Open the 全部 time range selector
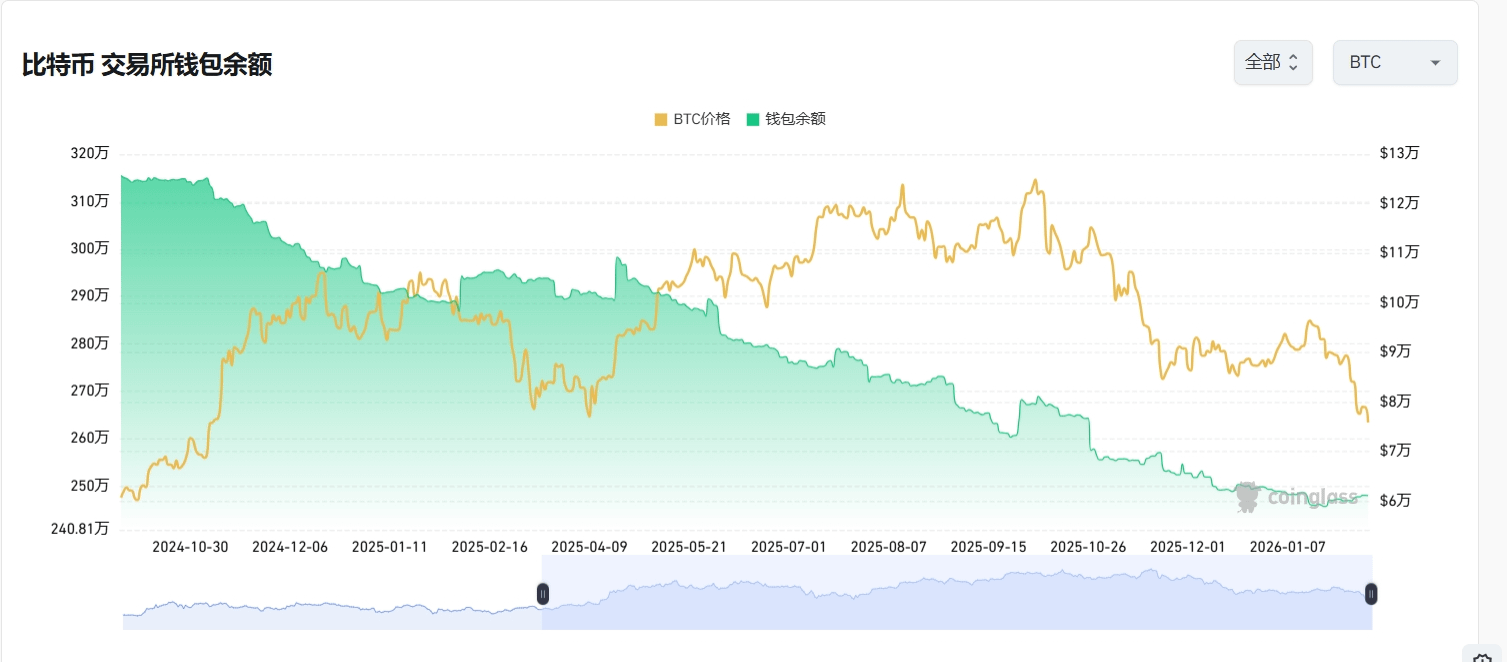 [1272, 63]
